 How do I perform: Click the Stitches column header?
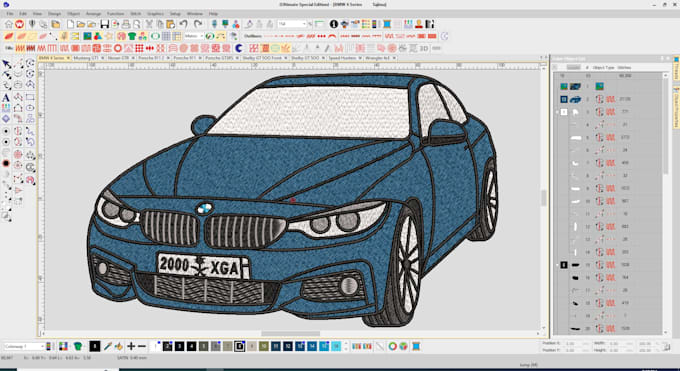(x=624, y=67)
